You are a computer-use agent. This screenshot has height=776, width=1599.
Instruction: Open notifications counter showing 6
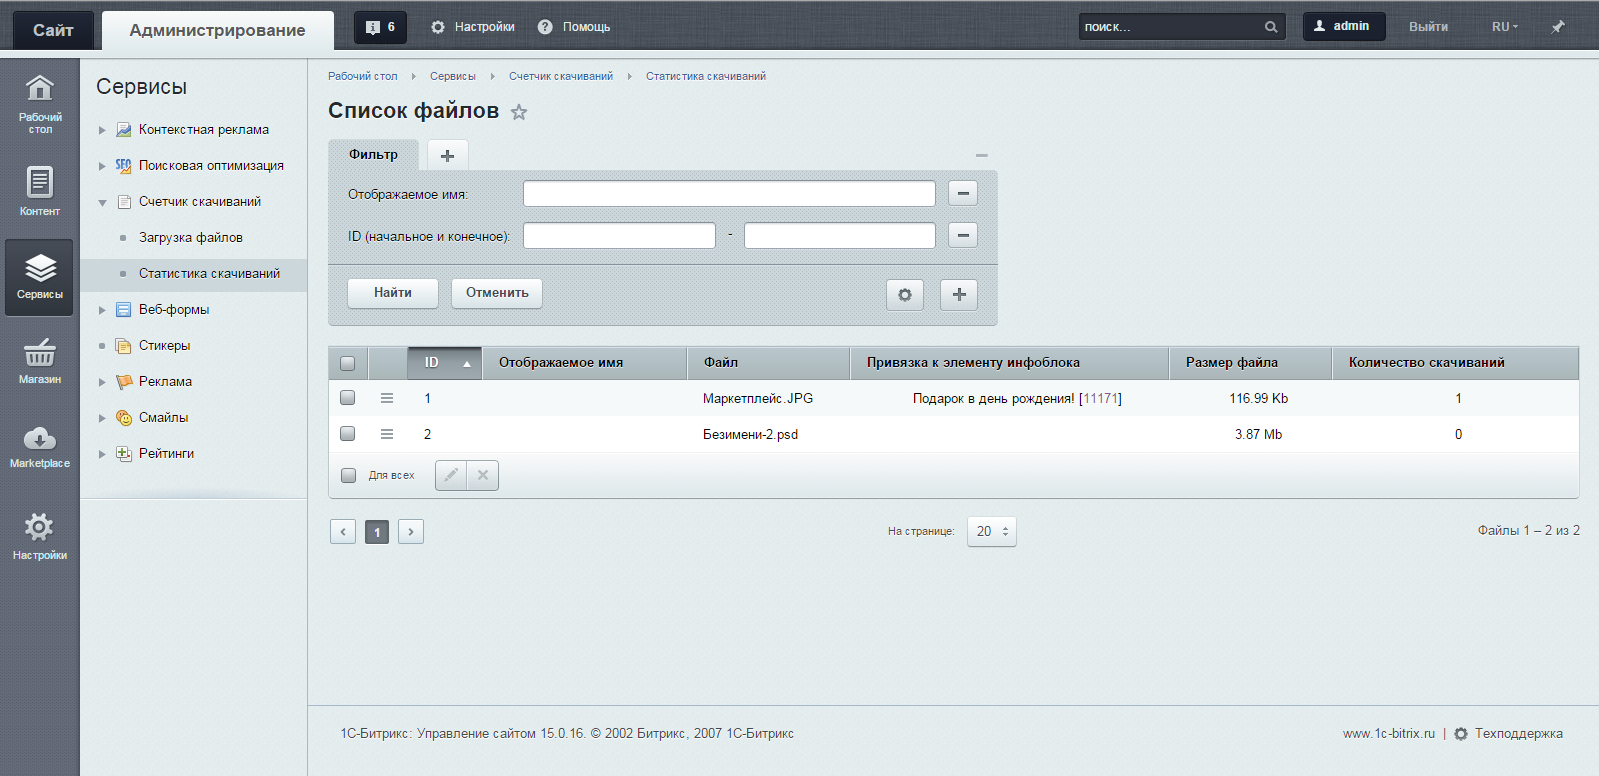pyautogui.click(x=380, y=27)
